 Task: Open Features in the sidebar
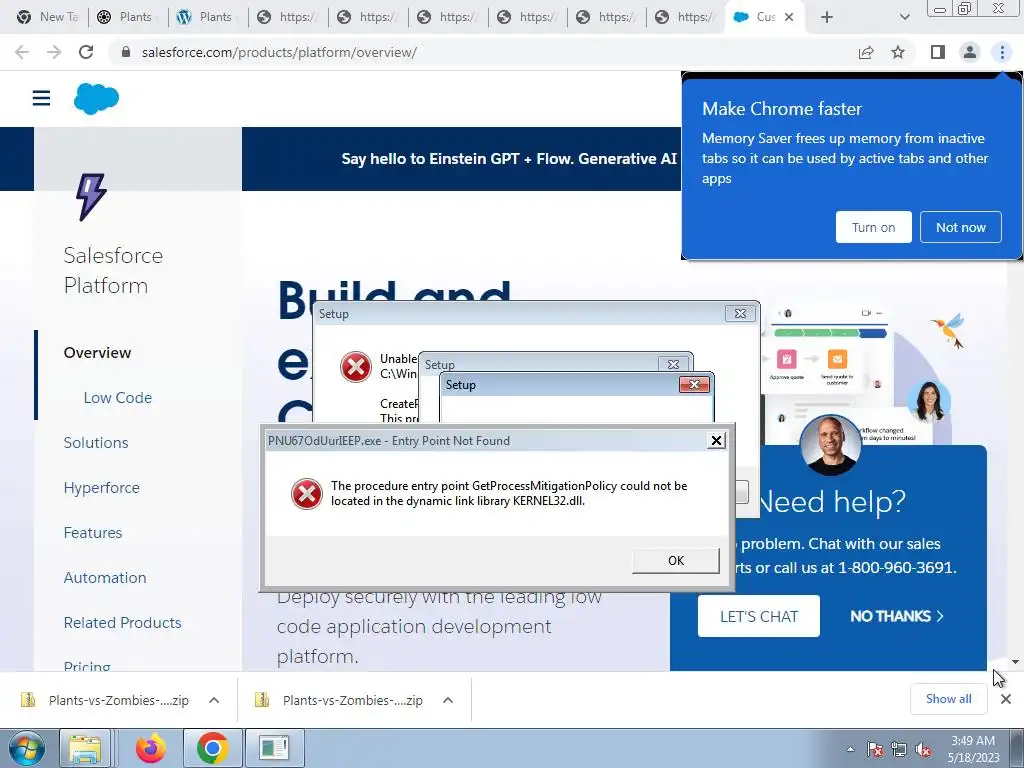pyautogui.click(x=93, y=533)
